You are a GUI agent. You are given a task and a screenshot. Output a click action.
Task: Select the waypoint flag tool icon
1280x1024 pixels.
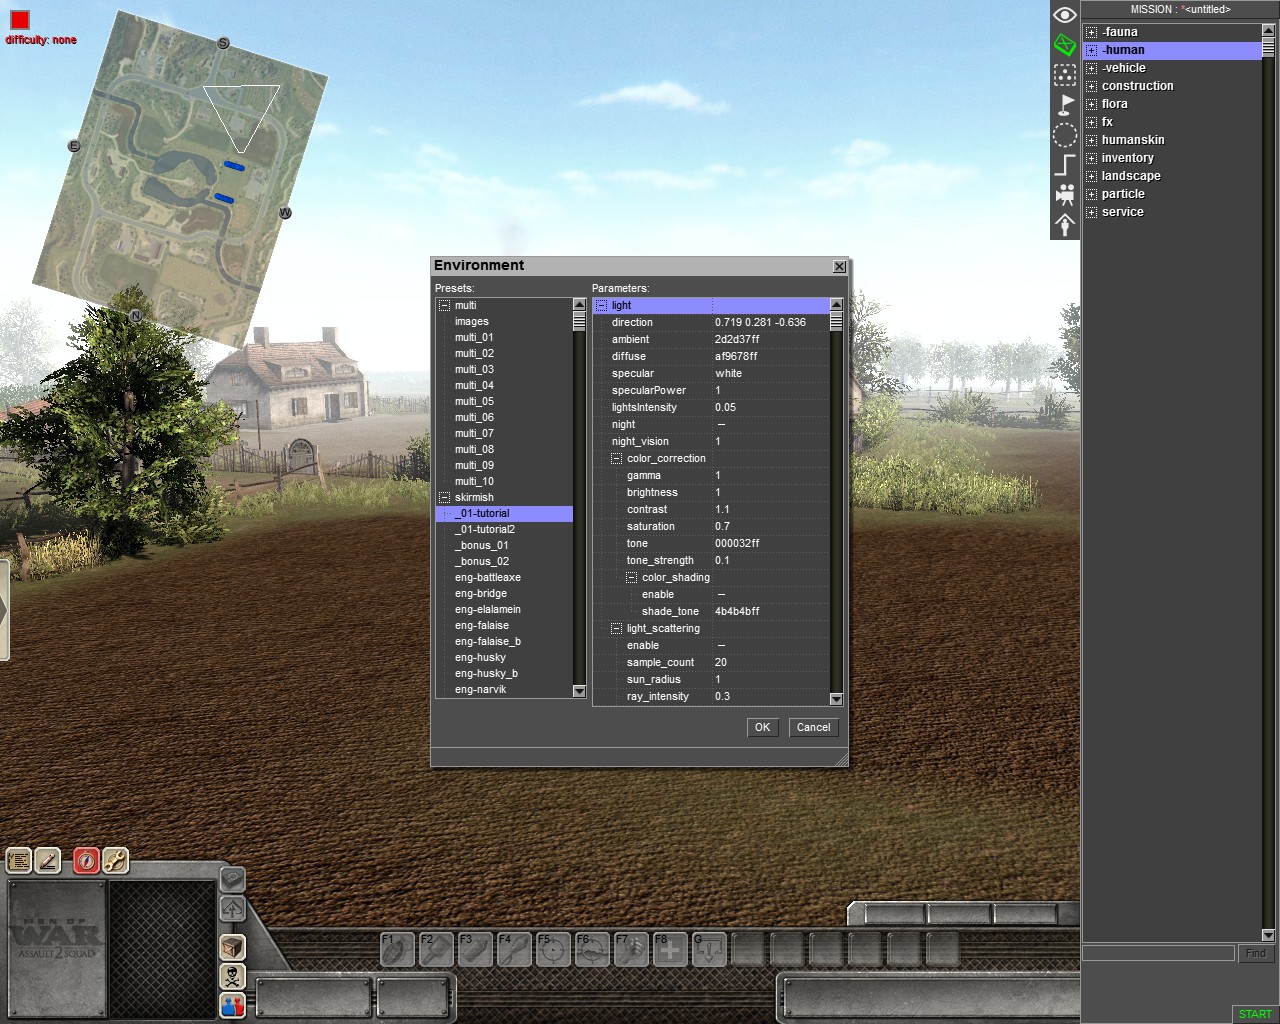pos(1065,104)
